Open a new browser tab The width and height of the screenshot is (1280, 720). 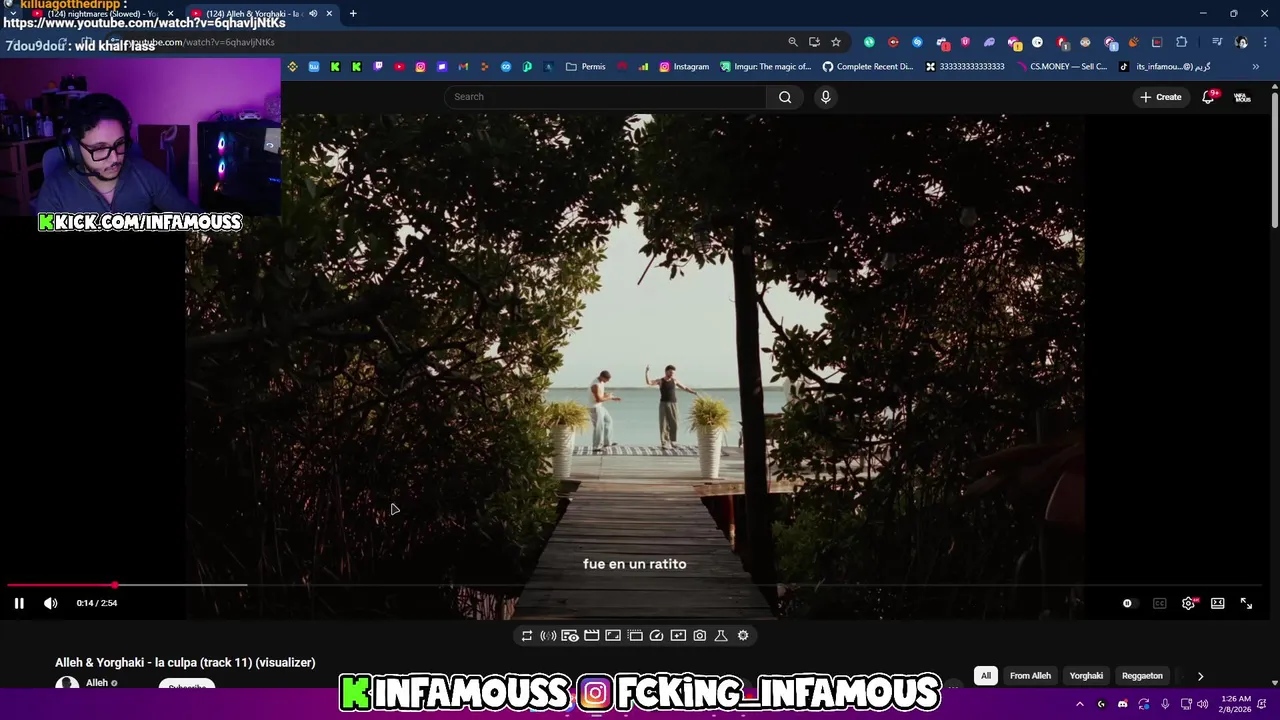[x=353, y=13]
